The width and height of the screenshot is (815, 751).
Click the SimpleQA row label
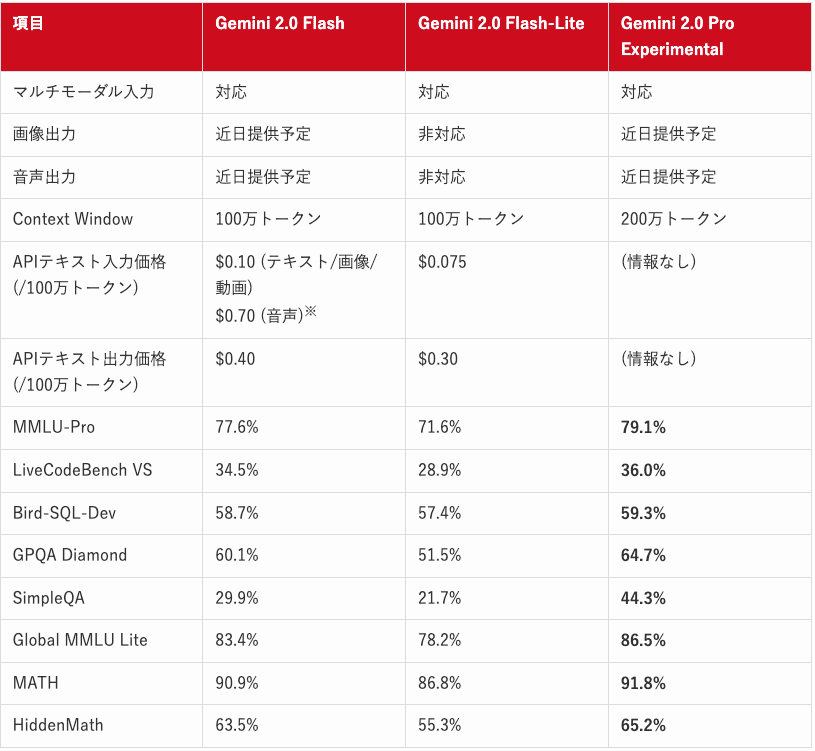[x=48, y=598]
